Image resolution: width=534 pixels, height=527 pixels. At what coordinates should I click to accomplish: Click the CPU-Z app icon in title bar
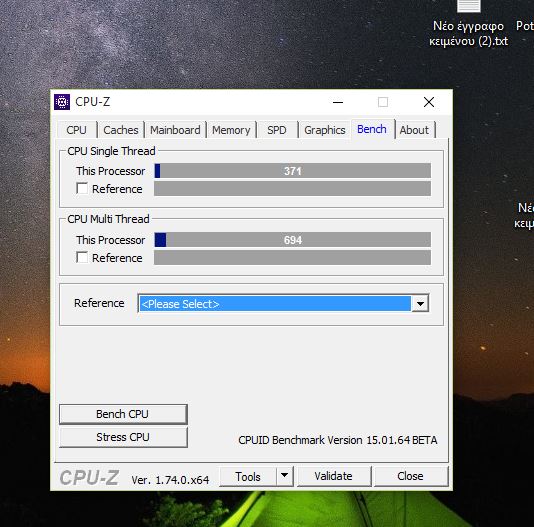[62, 102]
